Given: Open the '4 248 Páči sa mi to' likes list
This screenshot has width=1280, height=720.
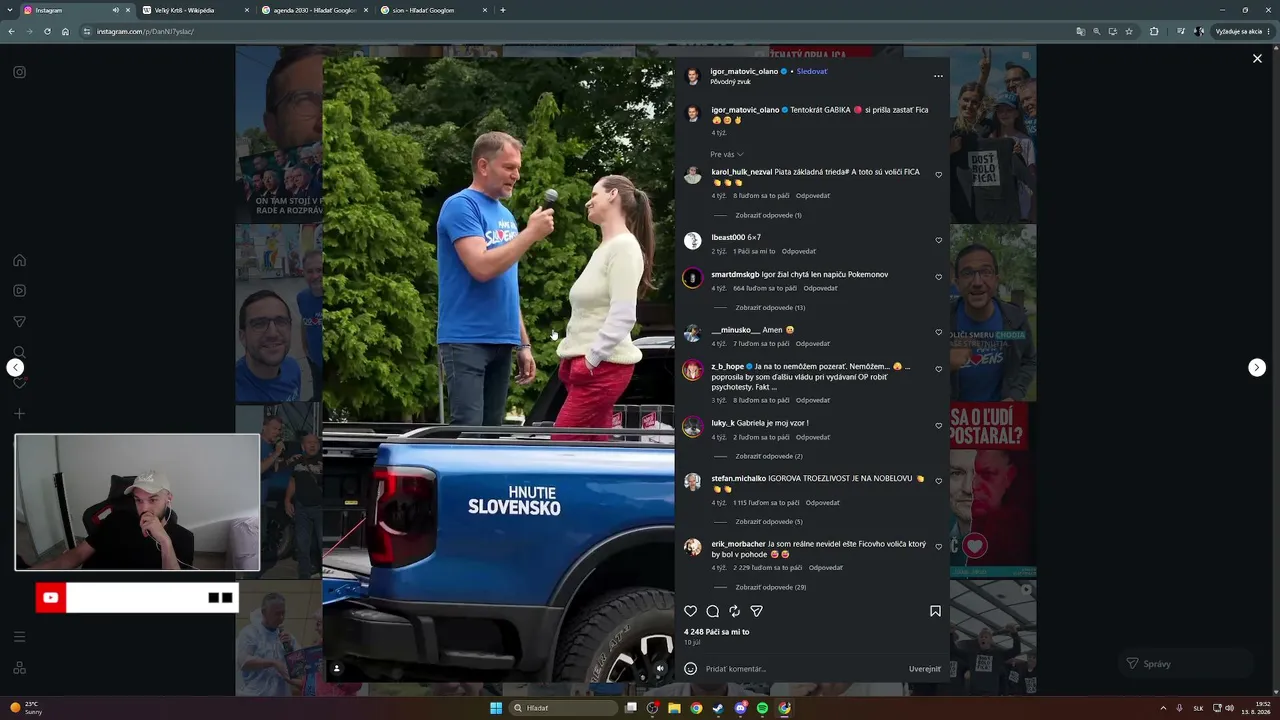Looking at the screenshot, I should 716,632.
